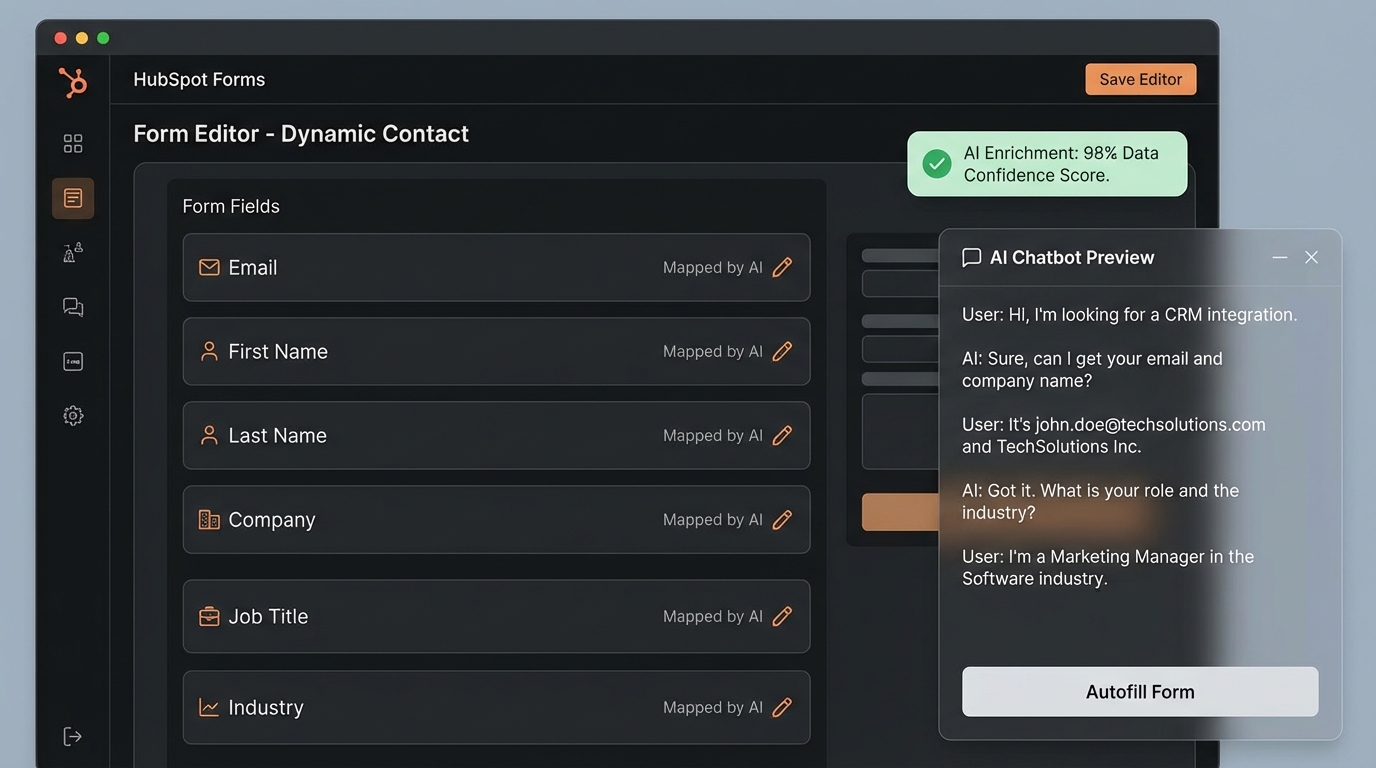Click the Autofill Form button
The width and height of the screenshot is (1376, 768).
point(1139,691)
